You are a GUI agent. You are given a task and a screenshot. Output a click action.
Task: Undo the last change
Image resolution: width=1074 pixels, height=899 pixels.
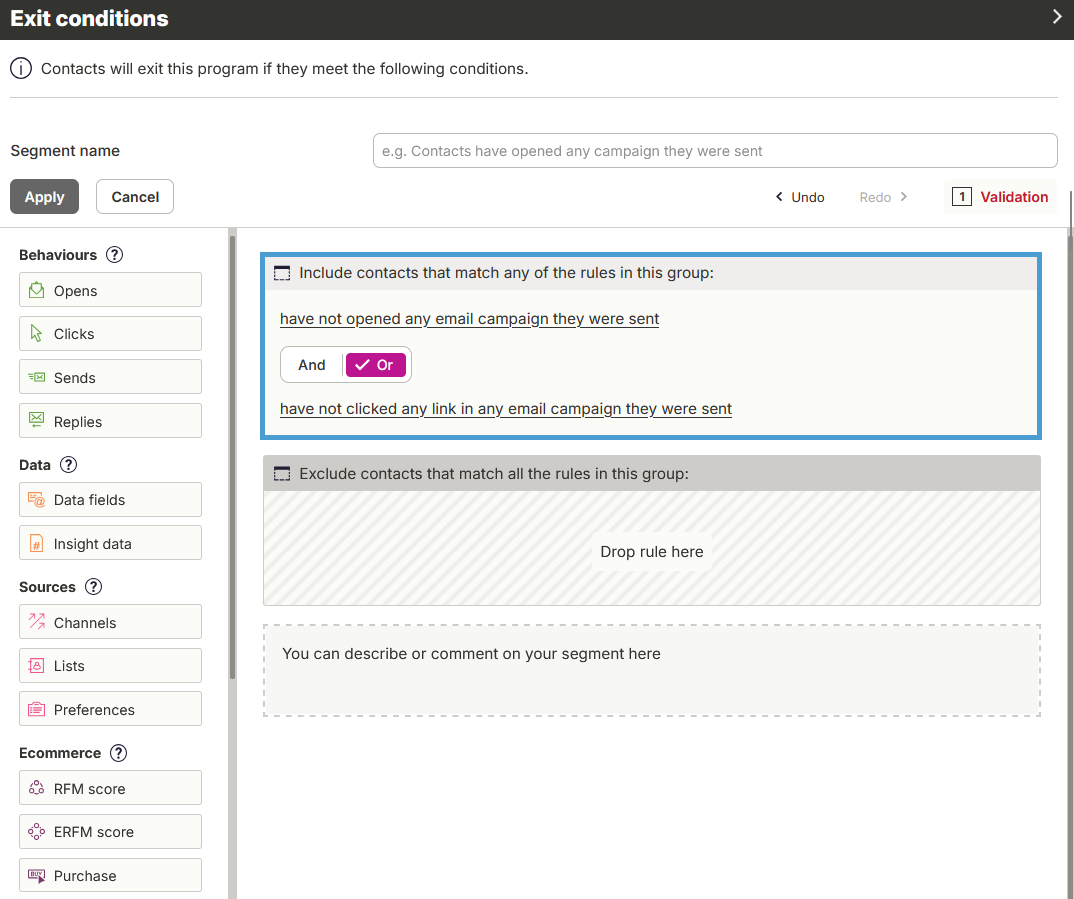point(800,197)
